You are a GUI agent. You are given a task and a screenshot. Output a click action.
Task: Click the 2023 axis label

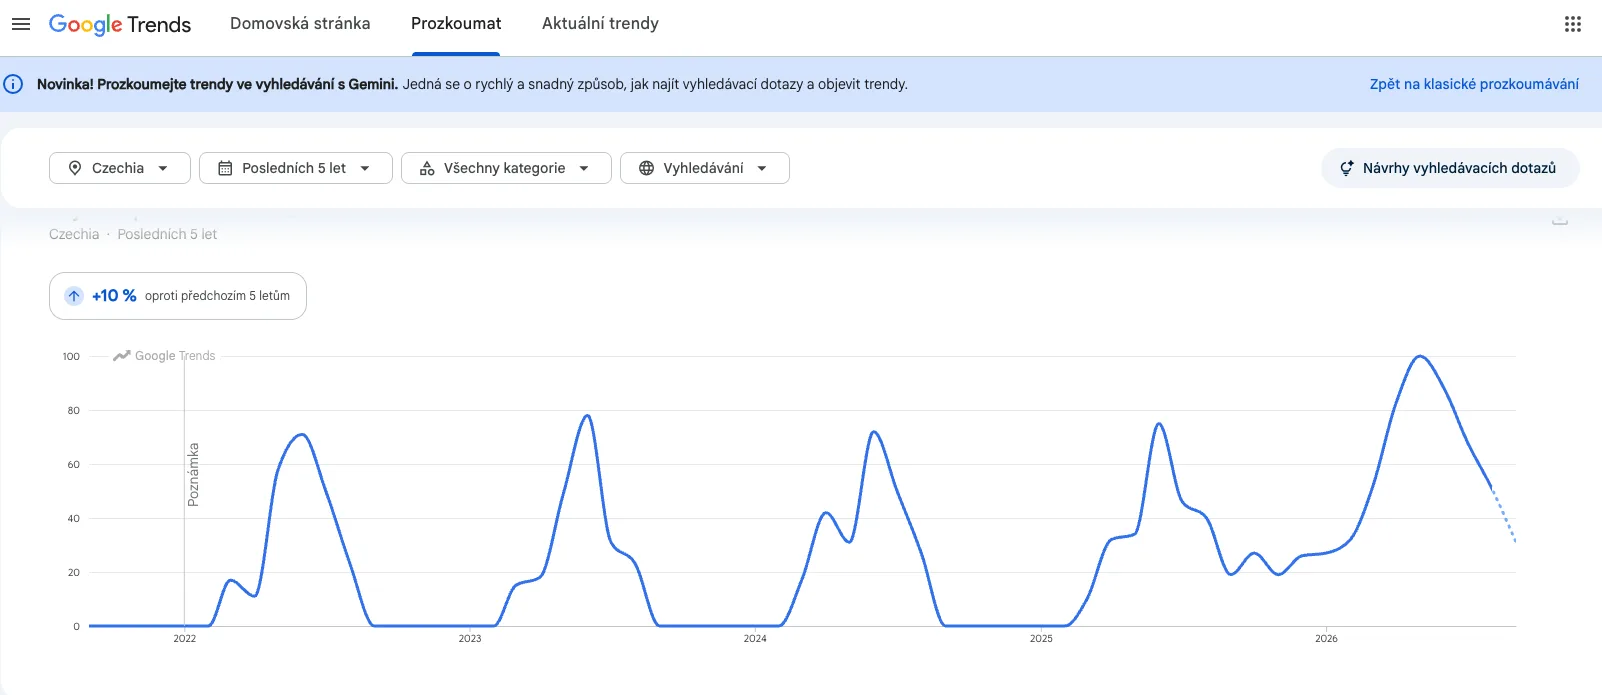point(470,638)
